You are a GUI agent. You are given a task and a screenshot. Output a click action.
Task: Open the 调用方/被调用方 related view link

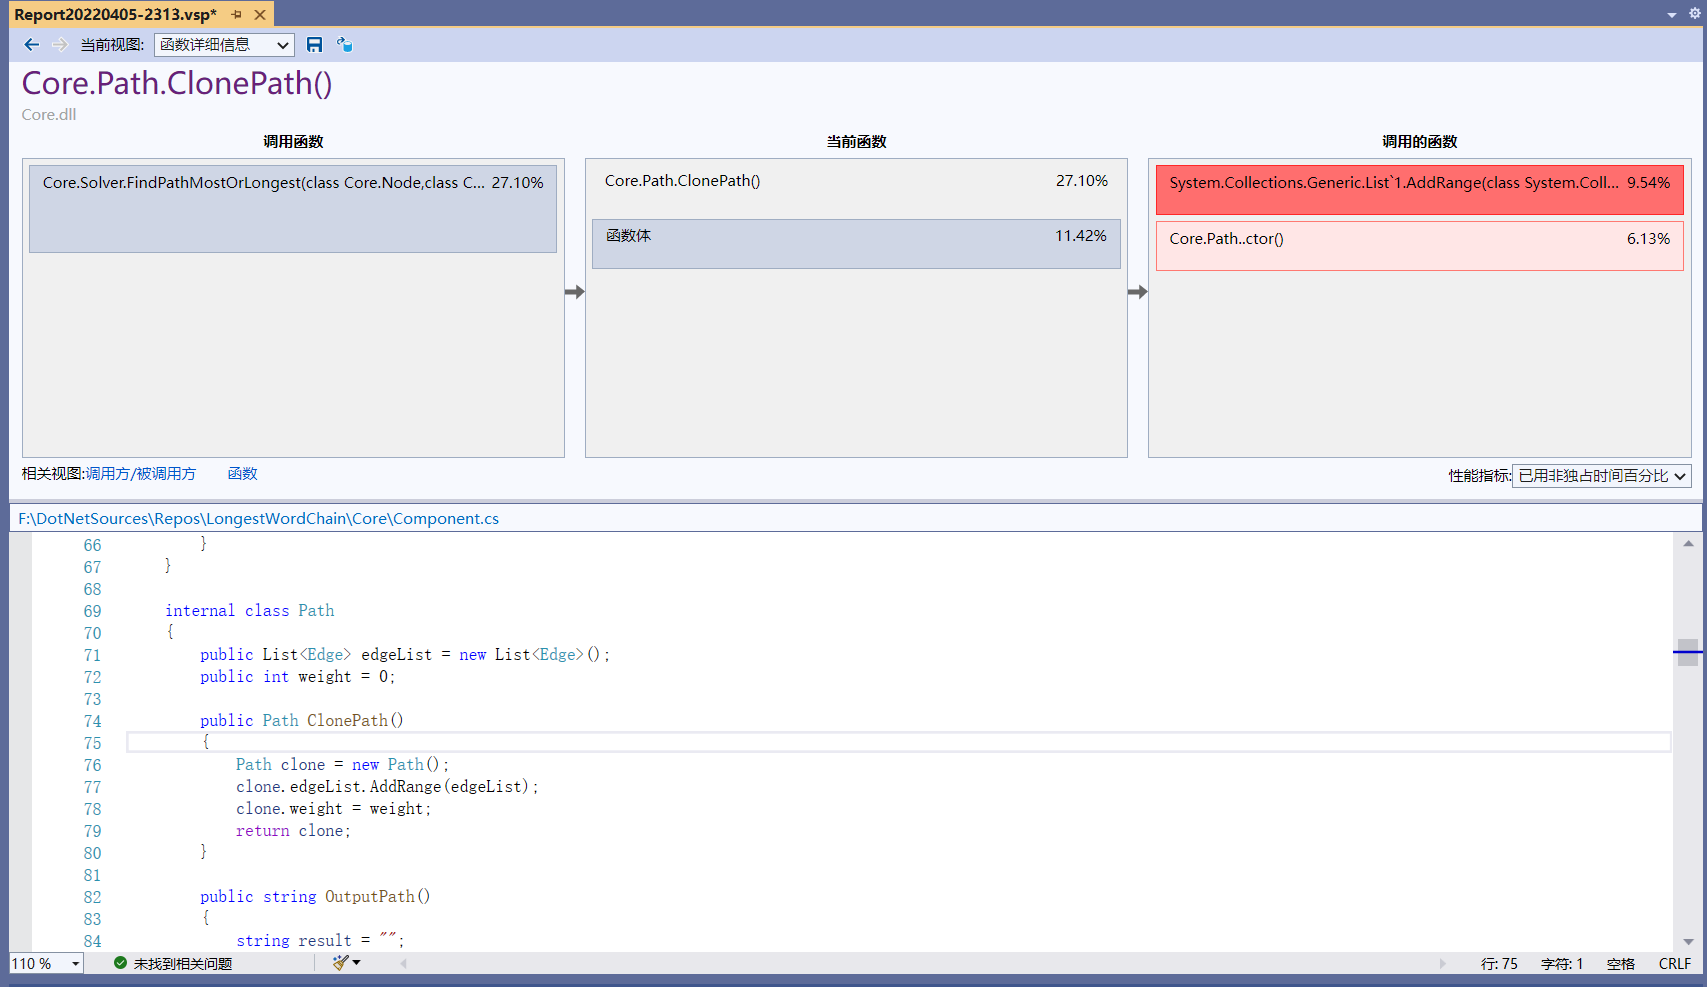point(141,474)
